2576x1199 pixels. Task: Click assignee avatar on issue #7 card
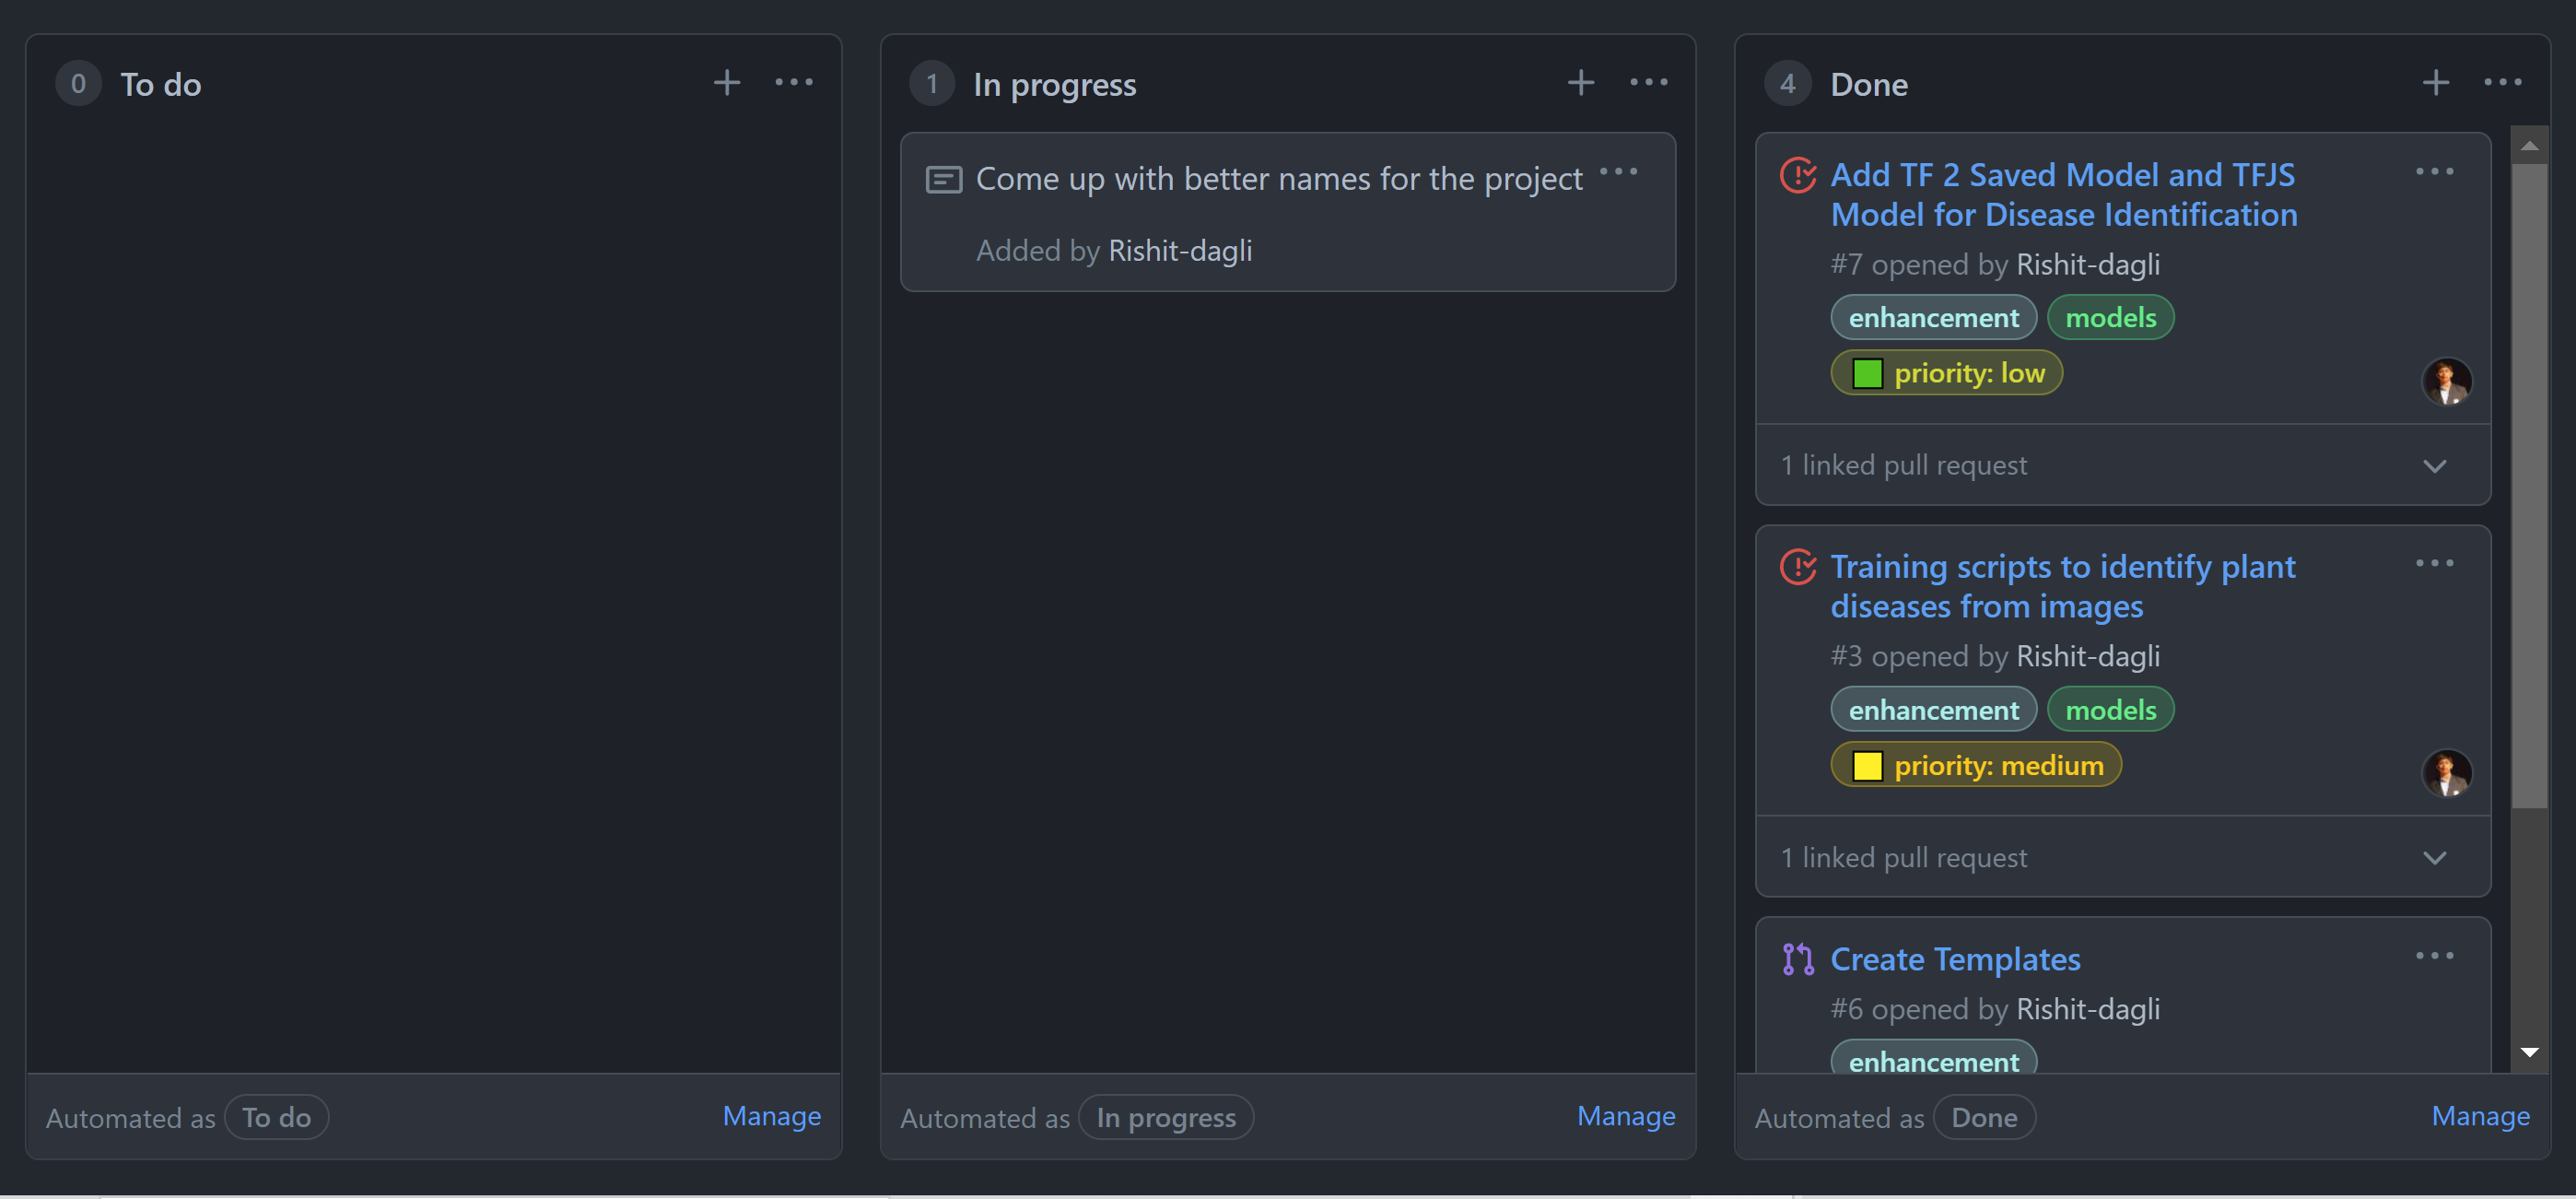click(x=2446, y=381)
